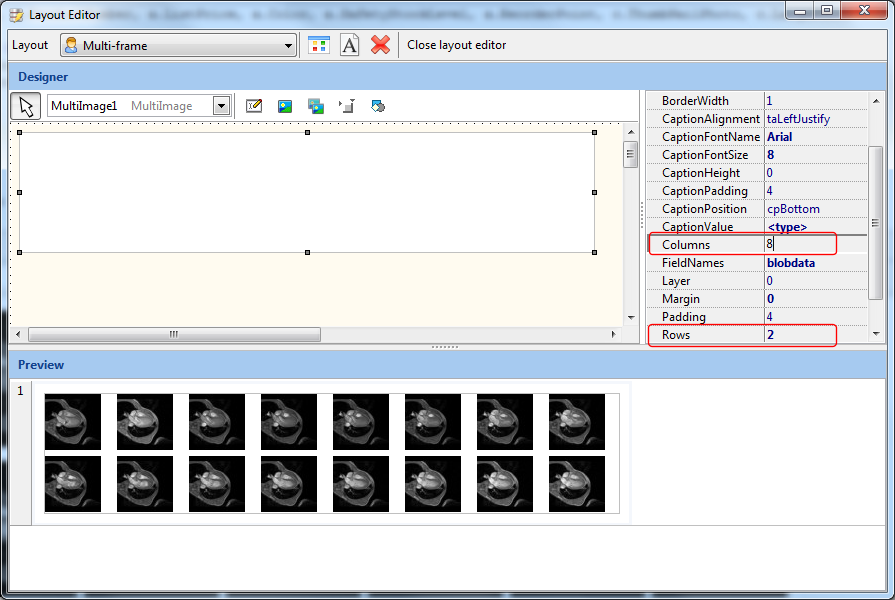Click the arrow-and-square Designer toolbar icon

(x=347, y=106)
